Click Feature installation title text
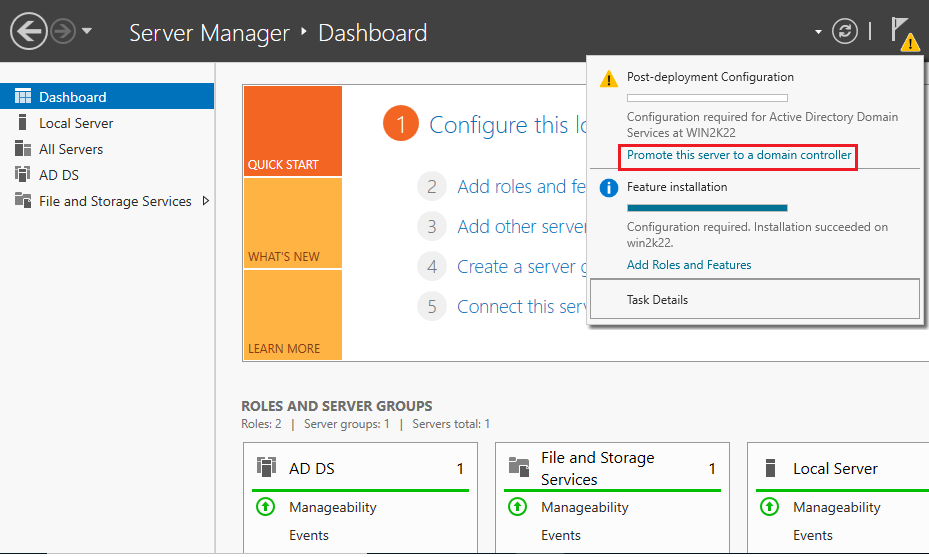Image resolution: width=929 pixels, height=557 pixels. (x=677, y=187)
